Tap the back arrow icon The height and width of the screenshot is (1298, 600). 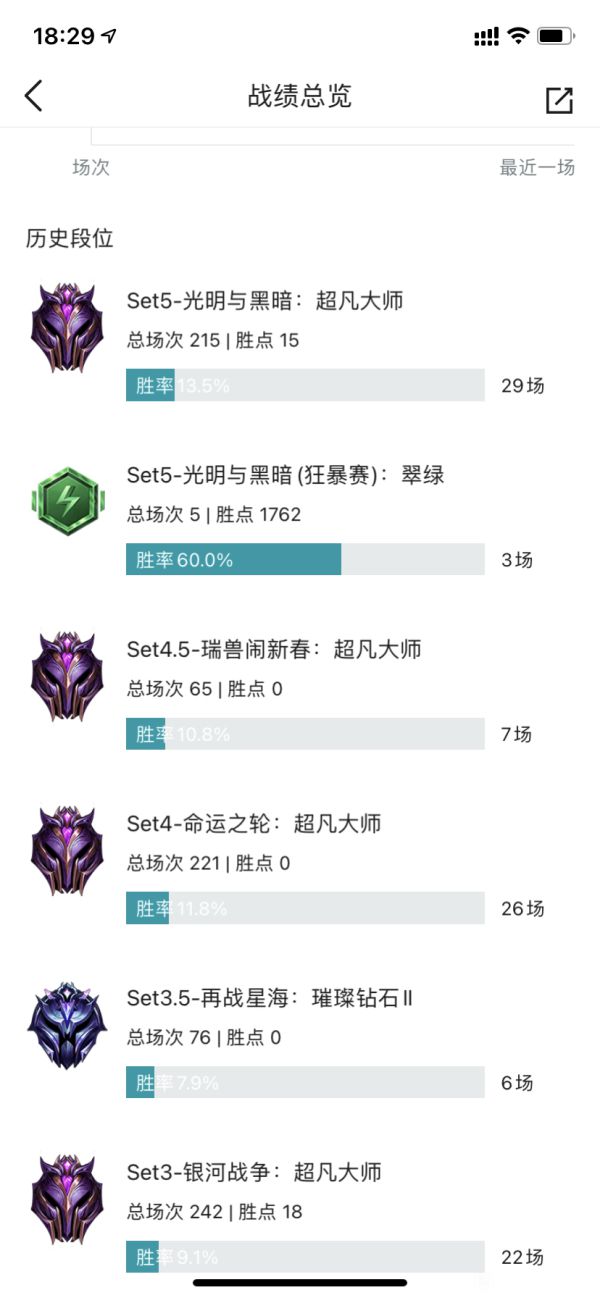coord(34,96)
